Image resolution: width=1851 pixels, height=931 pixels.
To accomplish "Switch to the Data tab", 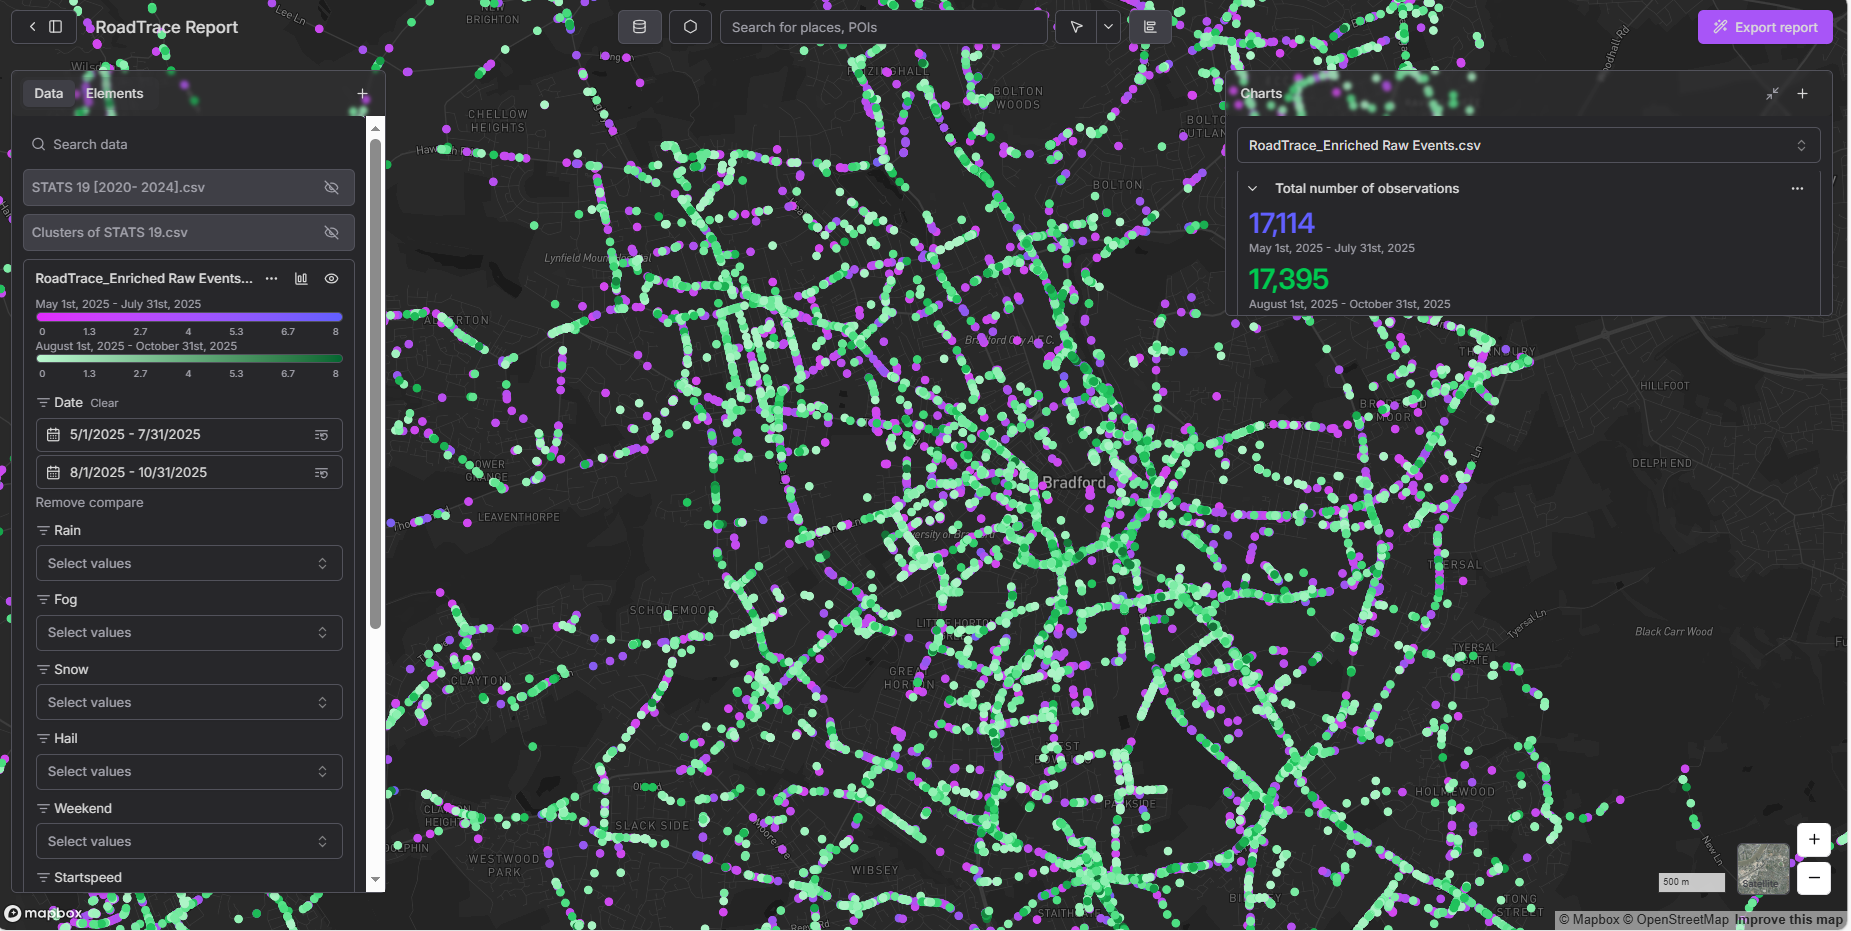I will (48, 93).
